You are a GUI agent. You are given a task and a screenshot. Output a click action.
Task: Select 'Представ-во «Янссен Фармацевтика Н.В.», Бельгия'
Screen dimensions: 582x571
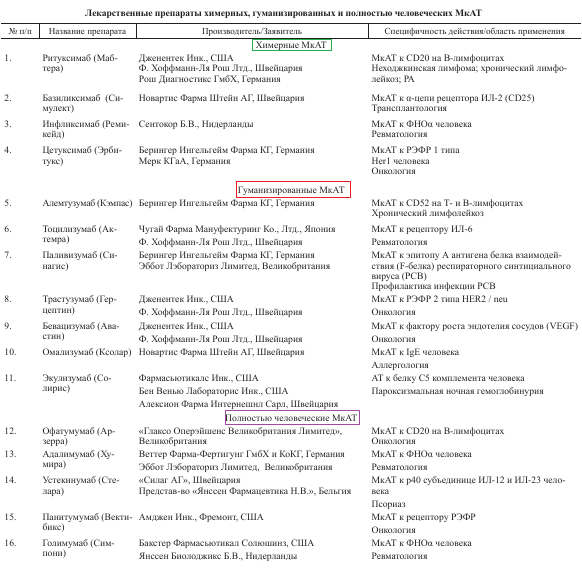tap(245, 491)
